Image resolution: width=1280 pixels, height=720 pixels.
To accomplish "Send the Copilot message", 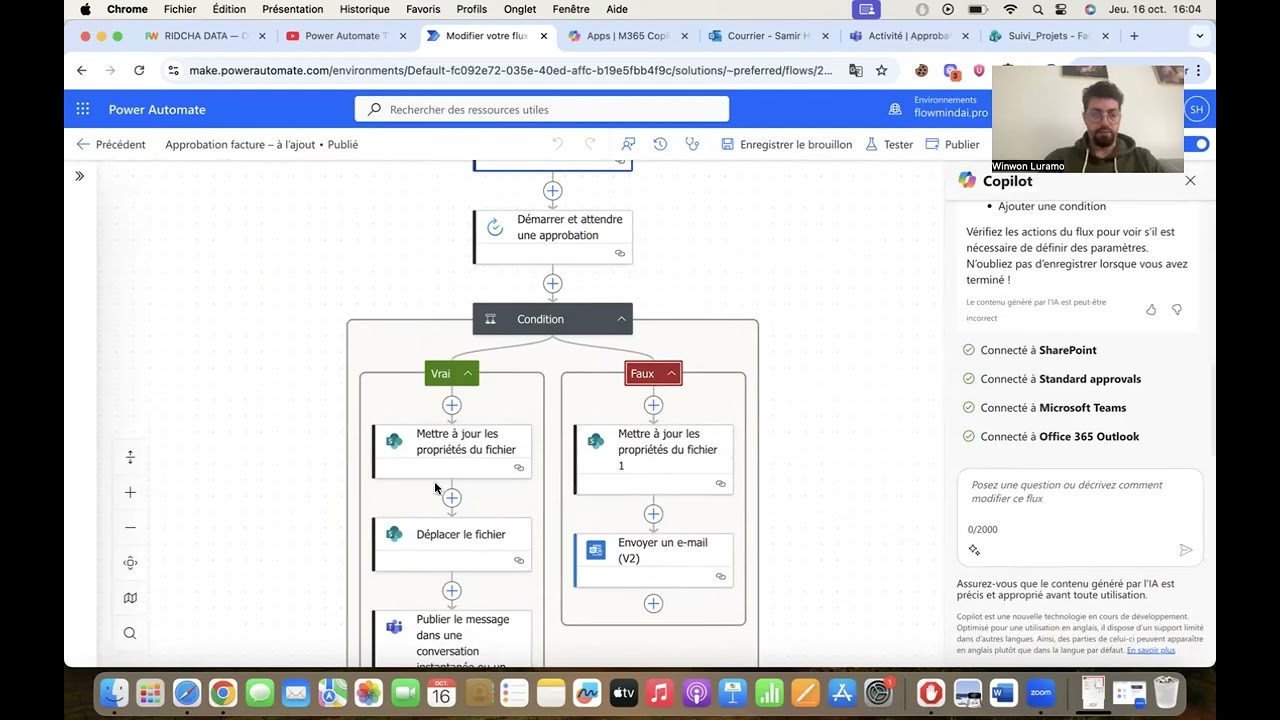I will [1186, 550].
